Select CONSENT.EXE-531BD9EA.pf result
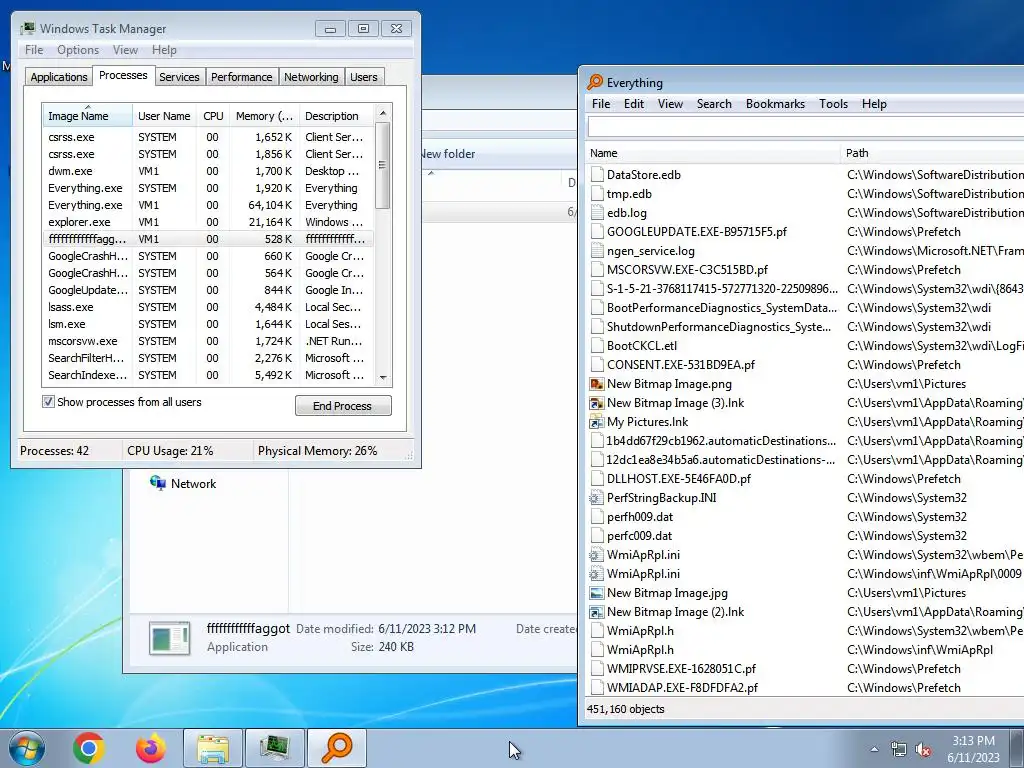The width and height of the screenshot is (1024, 768). [x=805, y=365]
